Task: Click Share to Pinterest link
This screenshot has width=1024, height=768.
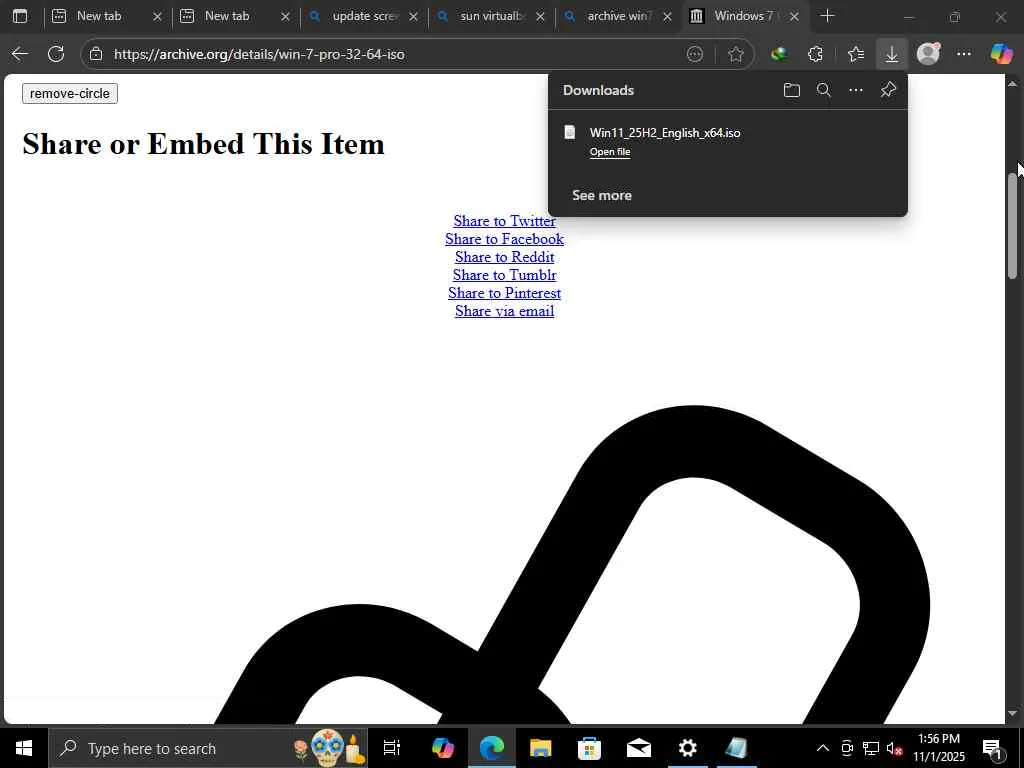Action: [x=504, y=293]
